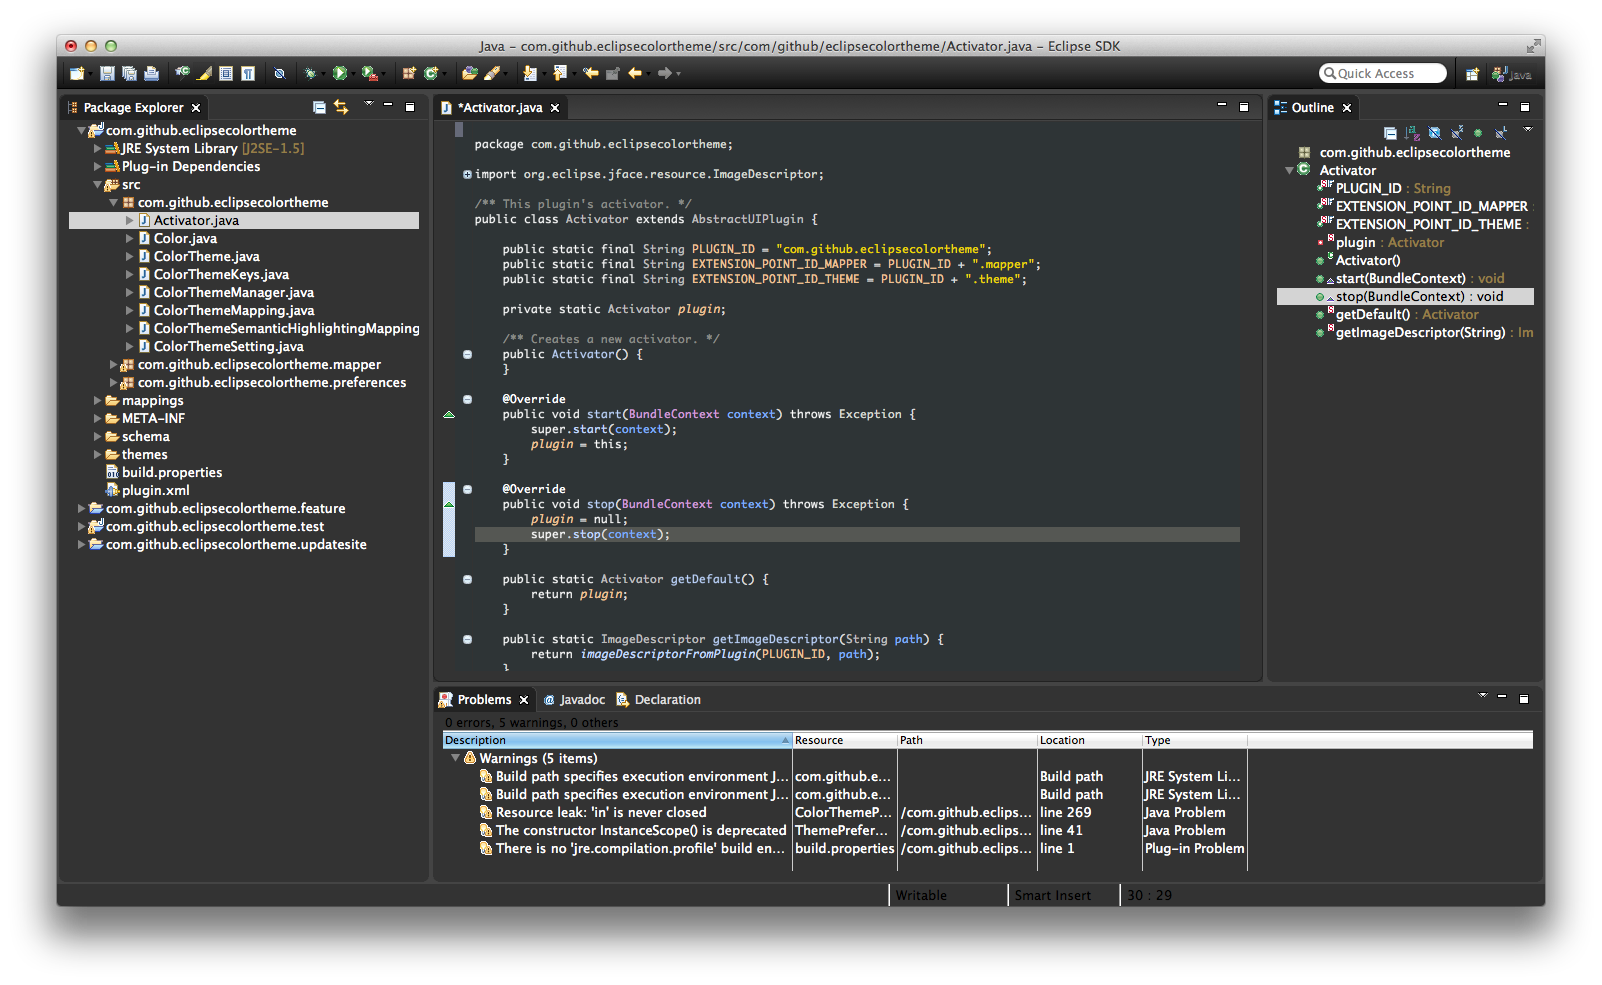Create a new Java package via toolbar icon

[x=409, y=73]
